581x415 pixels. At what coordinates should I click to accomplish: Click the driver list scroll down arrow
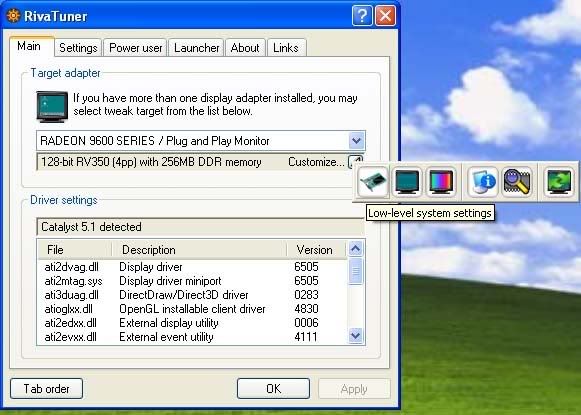[356, 336]
